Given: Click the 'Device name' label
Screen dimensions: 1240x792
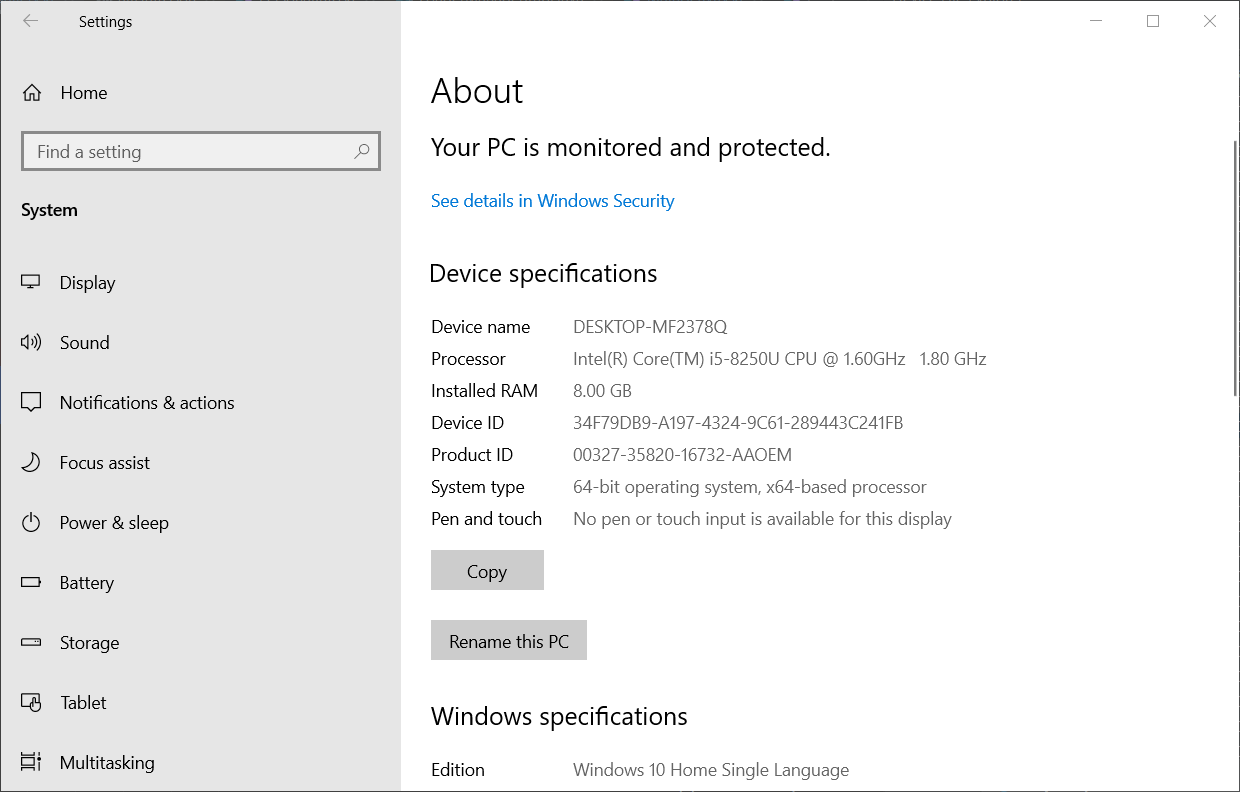Looking at the screenshot, I should tap(481, 327).
